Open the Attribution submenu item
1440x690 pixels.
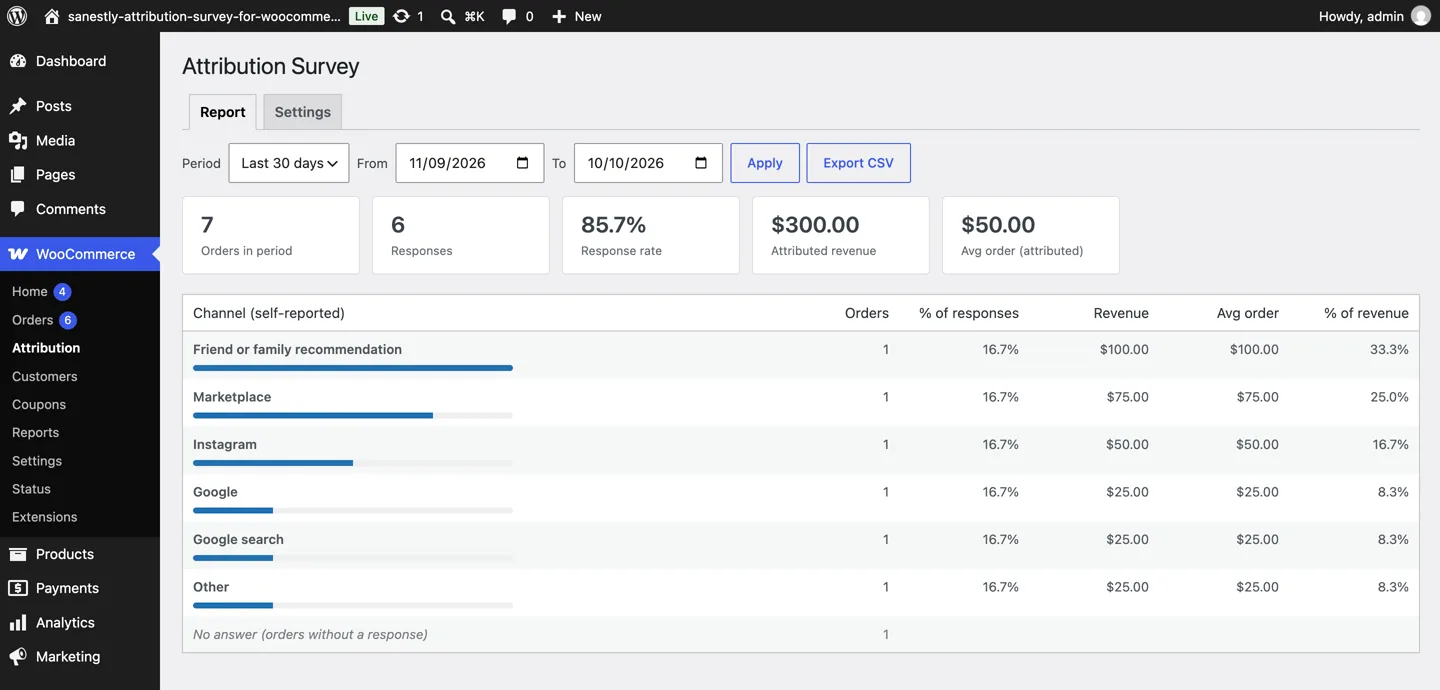tap(46, 348)
